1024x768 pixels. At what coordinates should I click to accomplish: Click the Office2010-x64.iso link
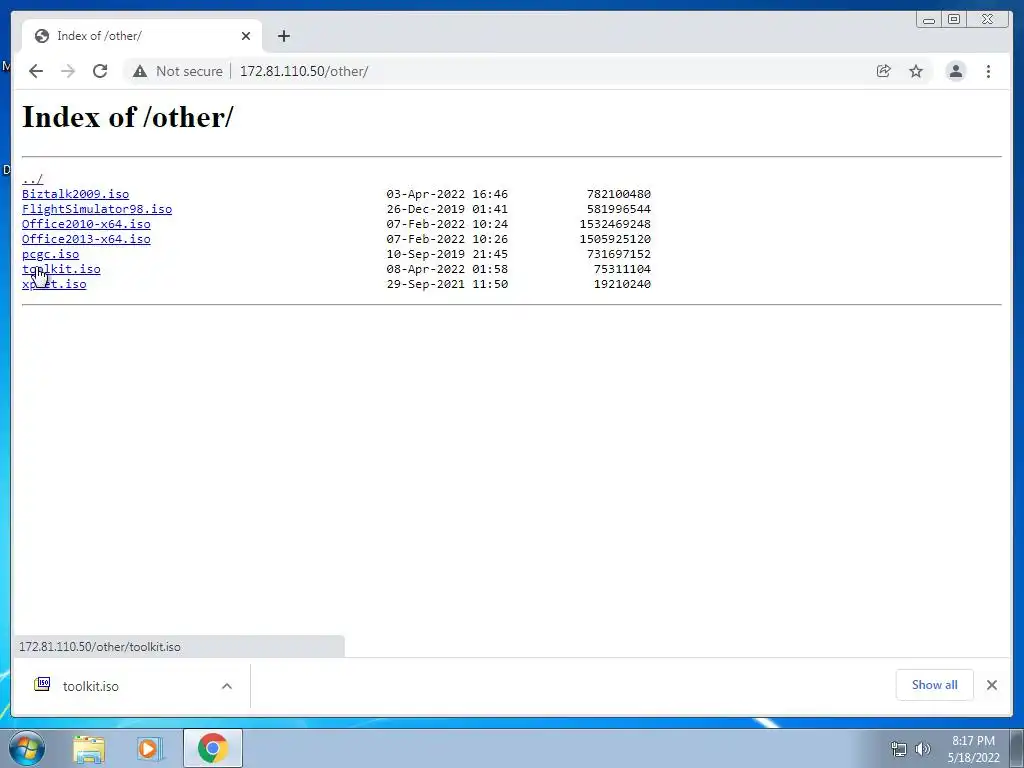tap(86, 224)
